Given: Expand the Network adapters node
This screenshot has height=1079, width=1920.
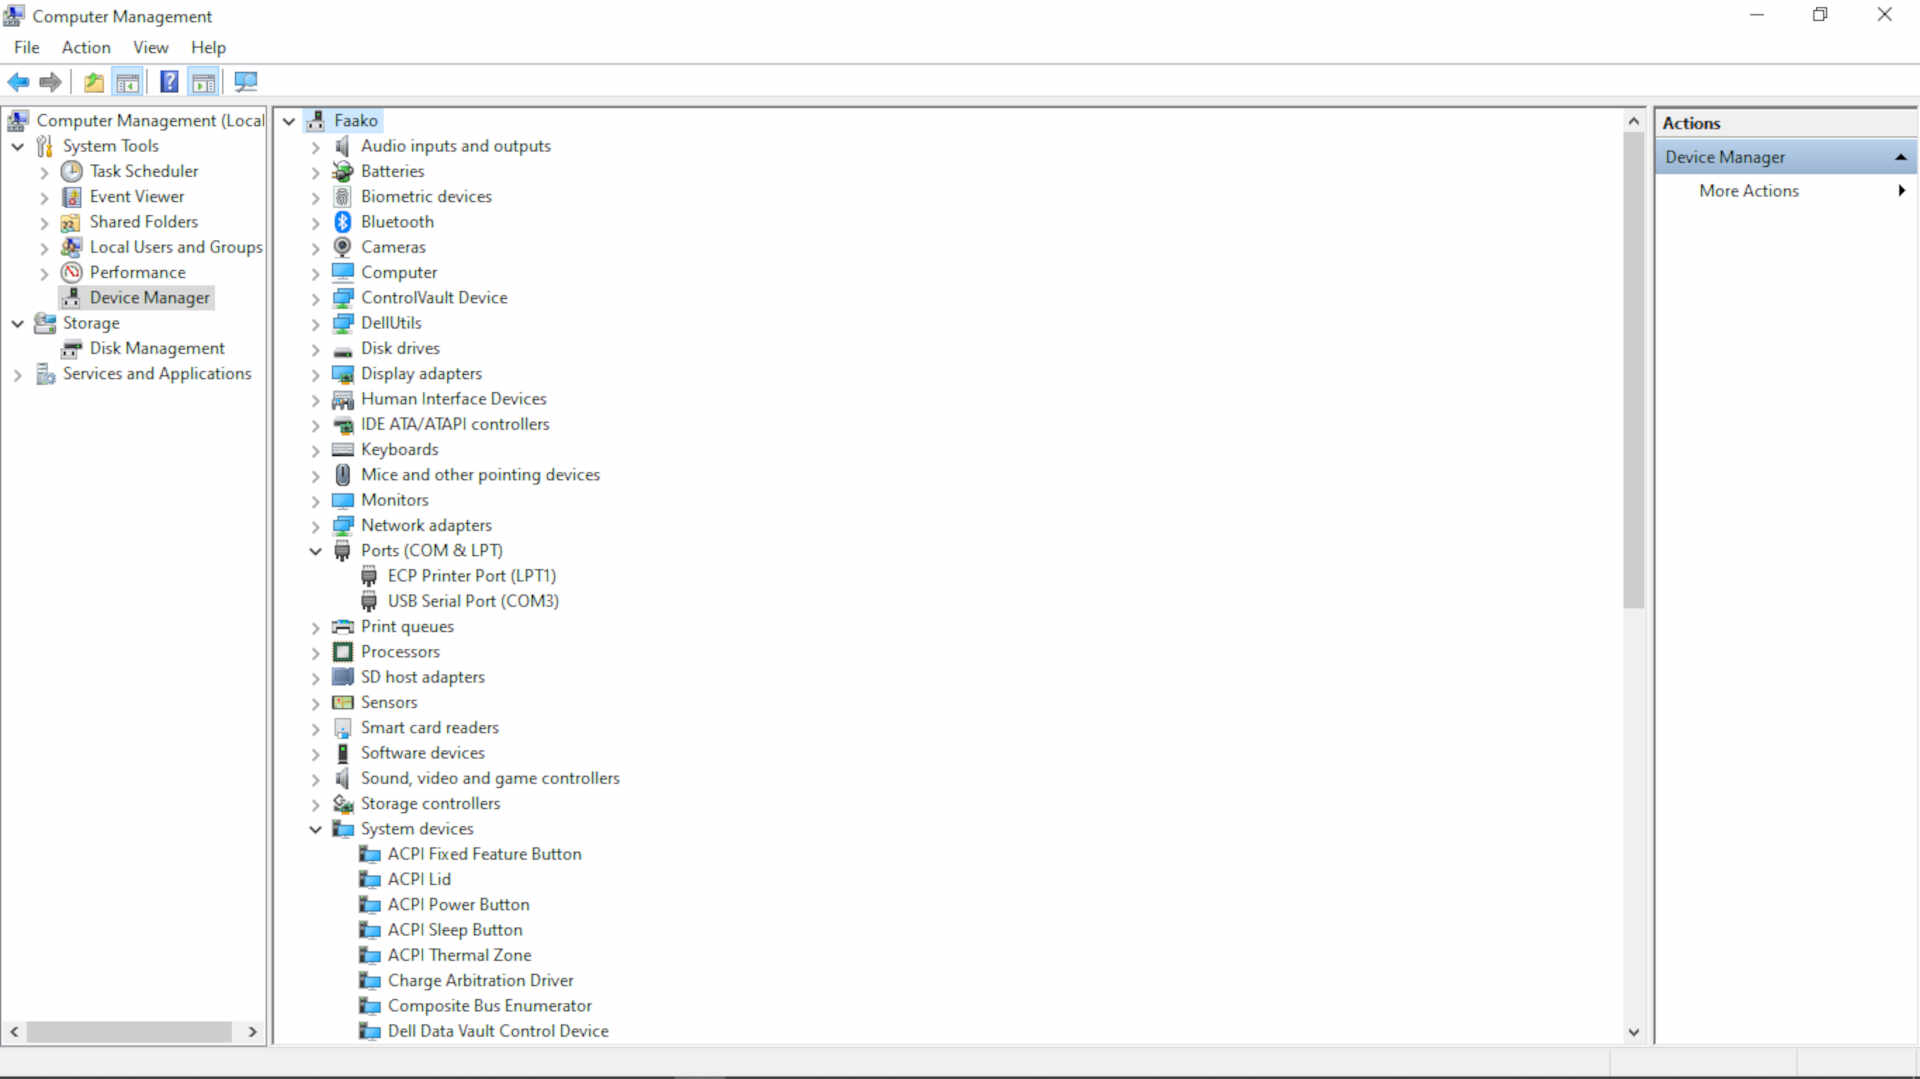Looking at the screenshot, I should [316, 526].
